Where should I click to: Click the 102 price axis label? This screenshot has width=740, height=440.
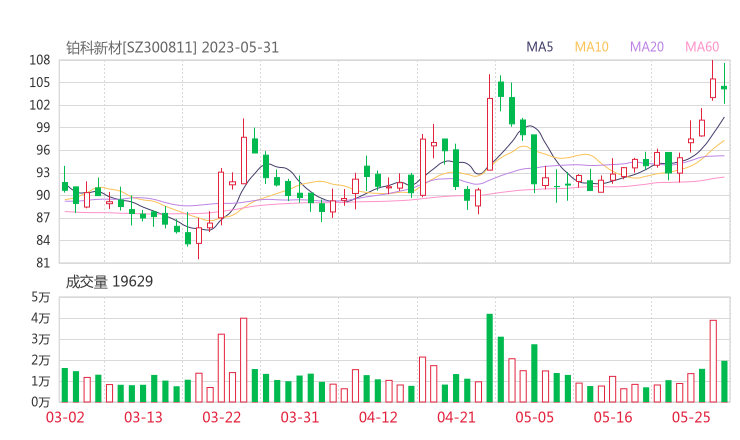click(x=40, y=105)
